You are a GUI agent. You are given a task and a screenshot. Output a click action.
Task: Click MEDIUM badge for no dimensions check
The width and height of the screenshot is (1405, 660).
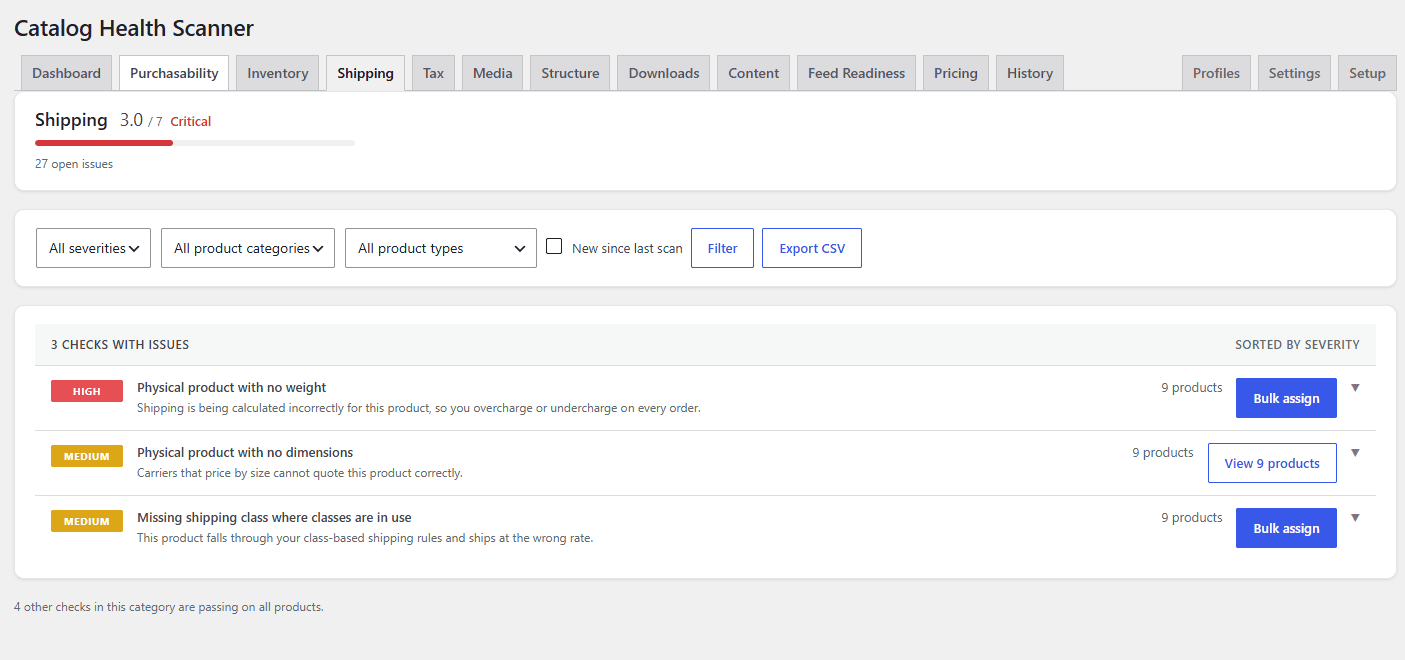click(87, 456)
